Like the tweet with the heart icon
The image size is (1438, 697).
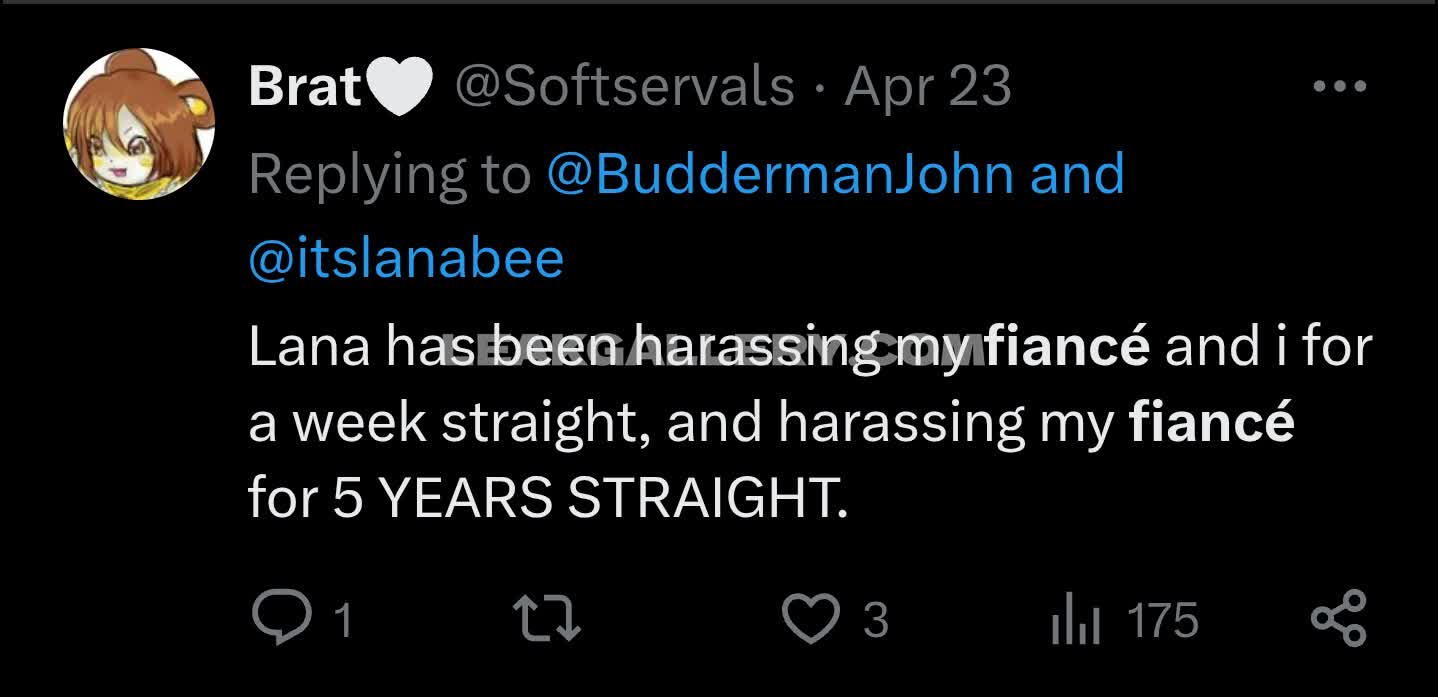click(810, 617)
